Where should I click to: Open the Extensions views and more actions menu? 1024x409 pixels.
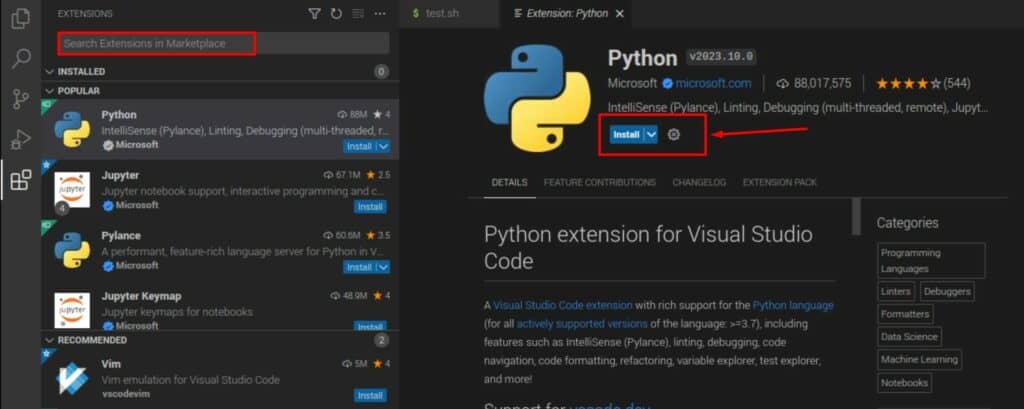coord(379,13)
